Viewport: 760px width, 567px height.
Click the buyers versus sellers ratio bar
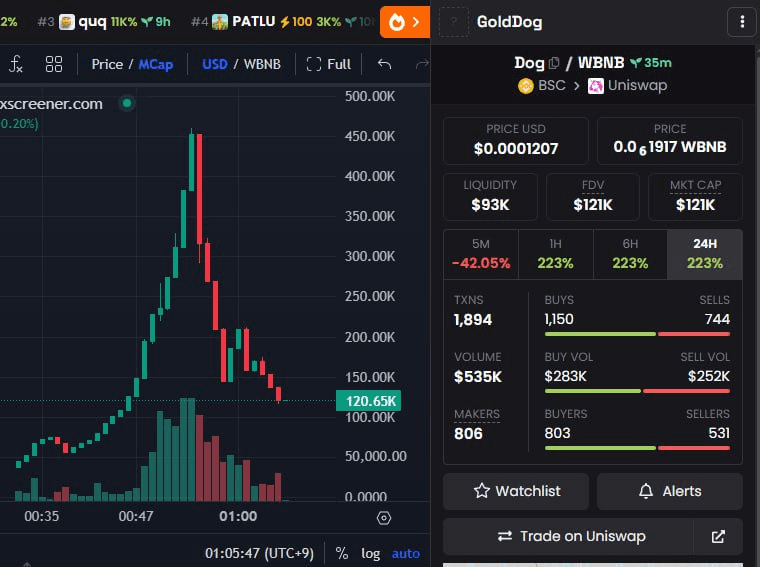click(637, 448)
